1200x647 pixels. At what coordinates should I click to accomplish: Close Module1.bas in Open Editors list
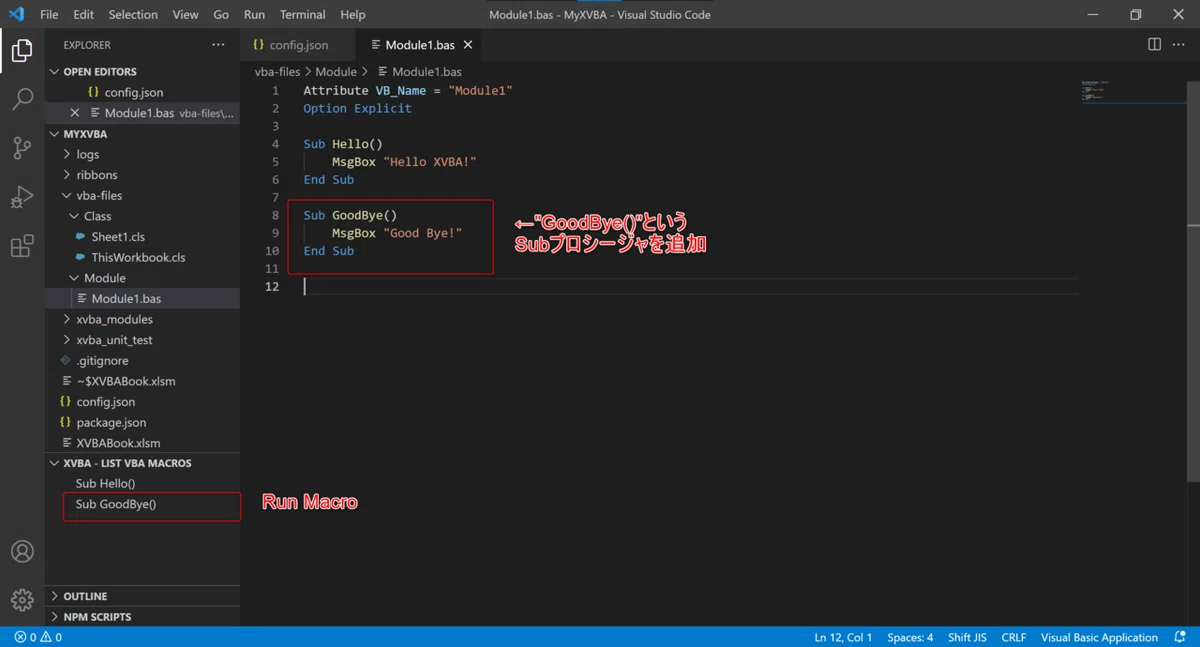(x=75, y=113)
